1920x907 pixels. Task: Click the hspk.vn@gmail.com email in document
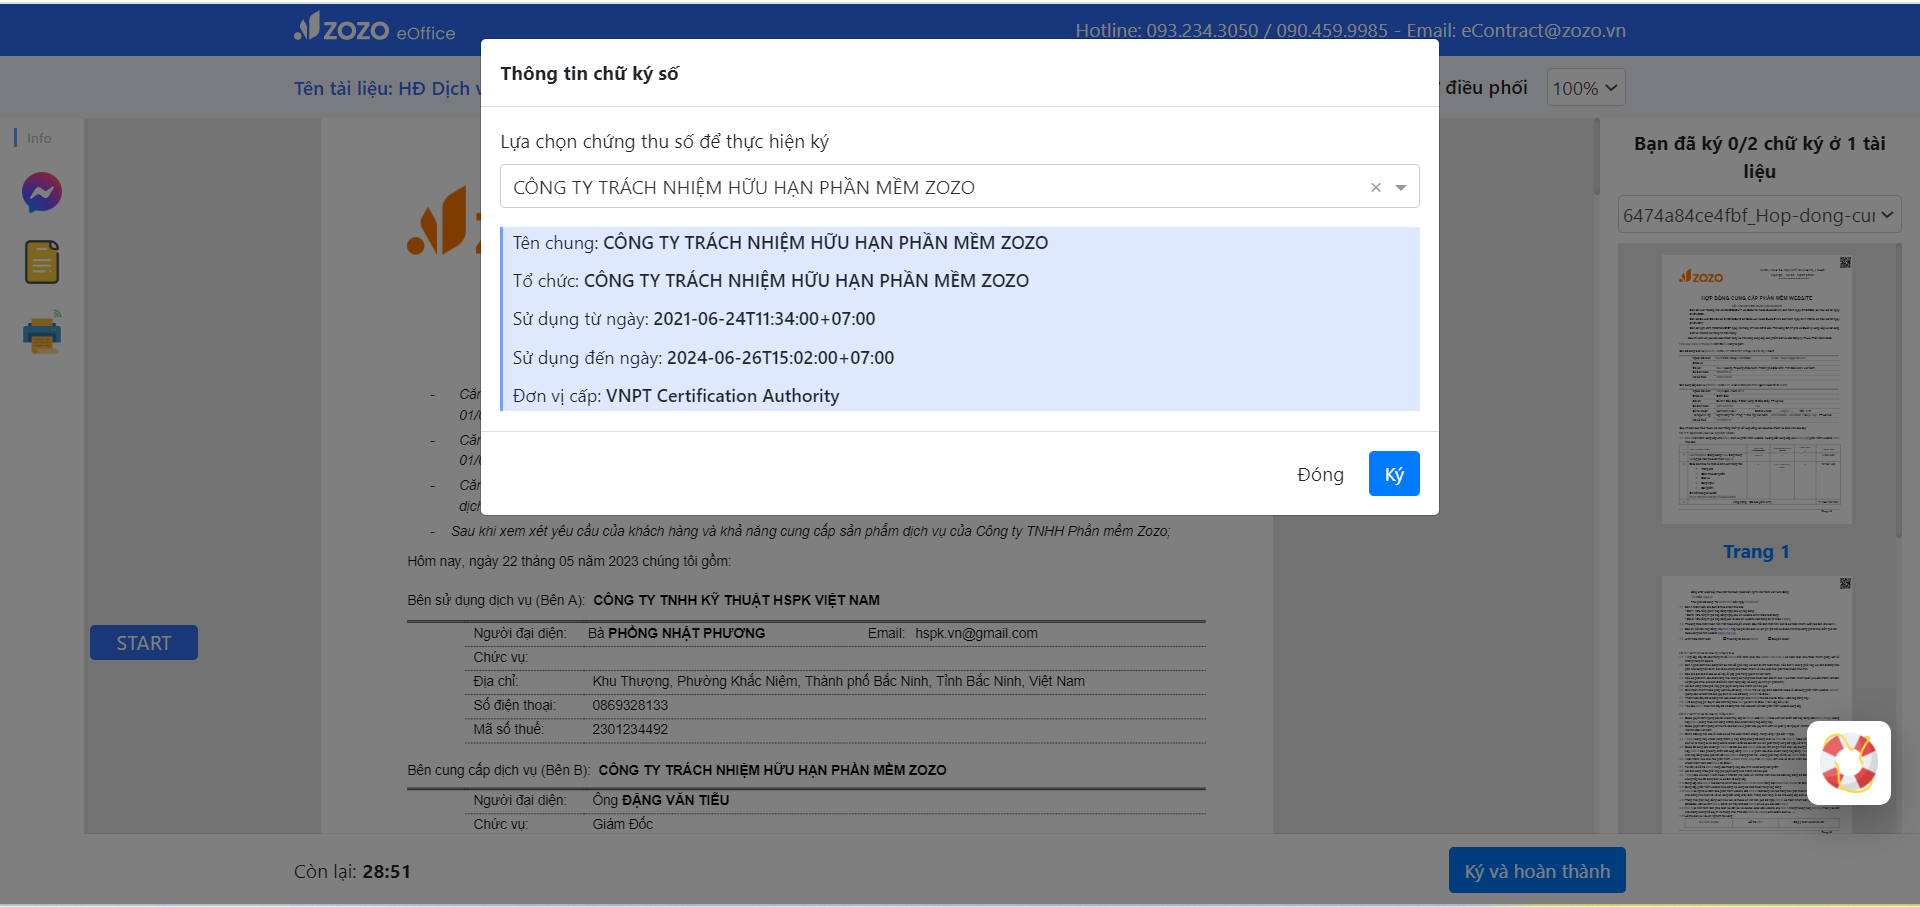[976, 633]
